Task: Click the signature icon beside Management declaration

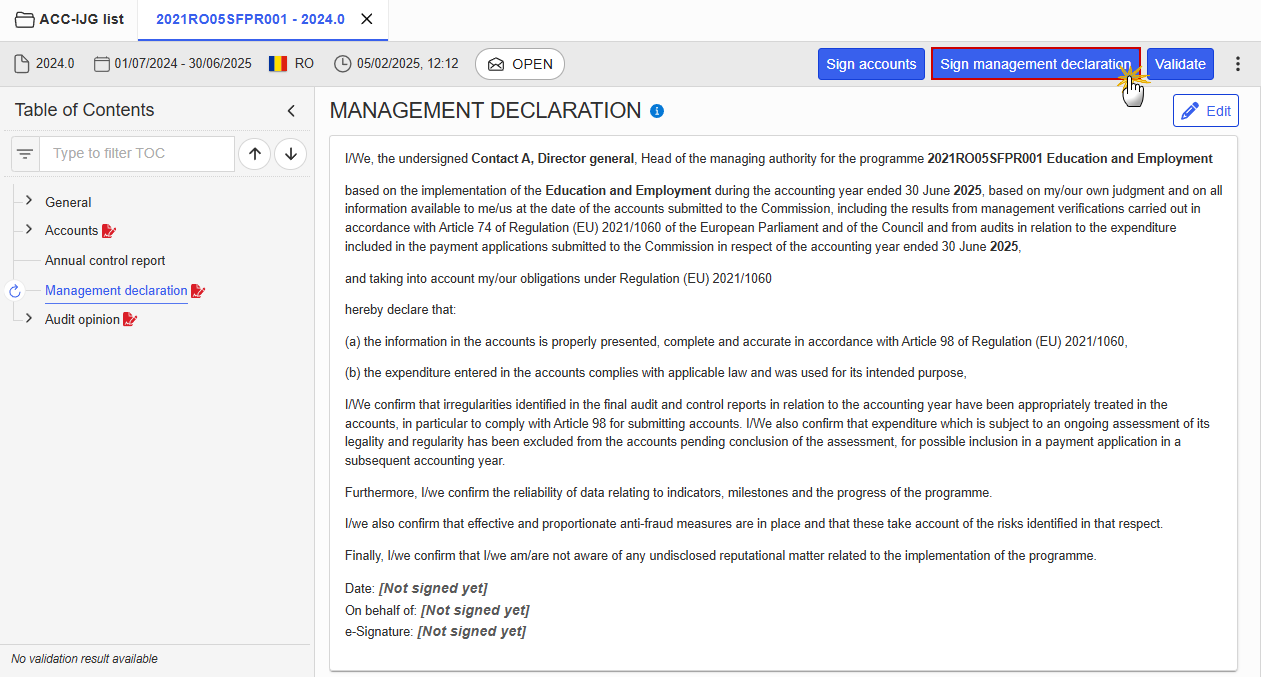Action: coord(198,291)
